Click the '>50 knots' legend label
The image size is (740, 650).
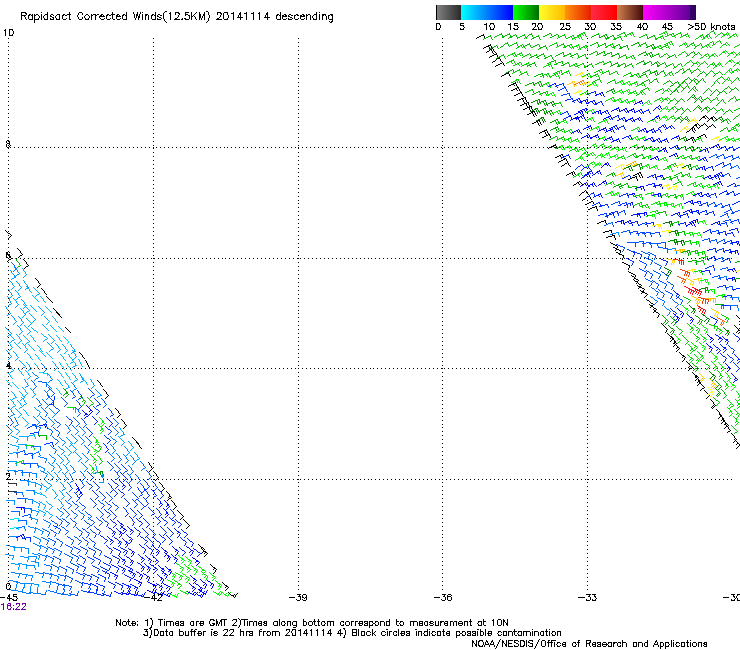711,27
